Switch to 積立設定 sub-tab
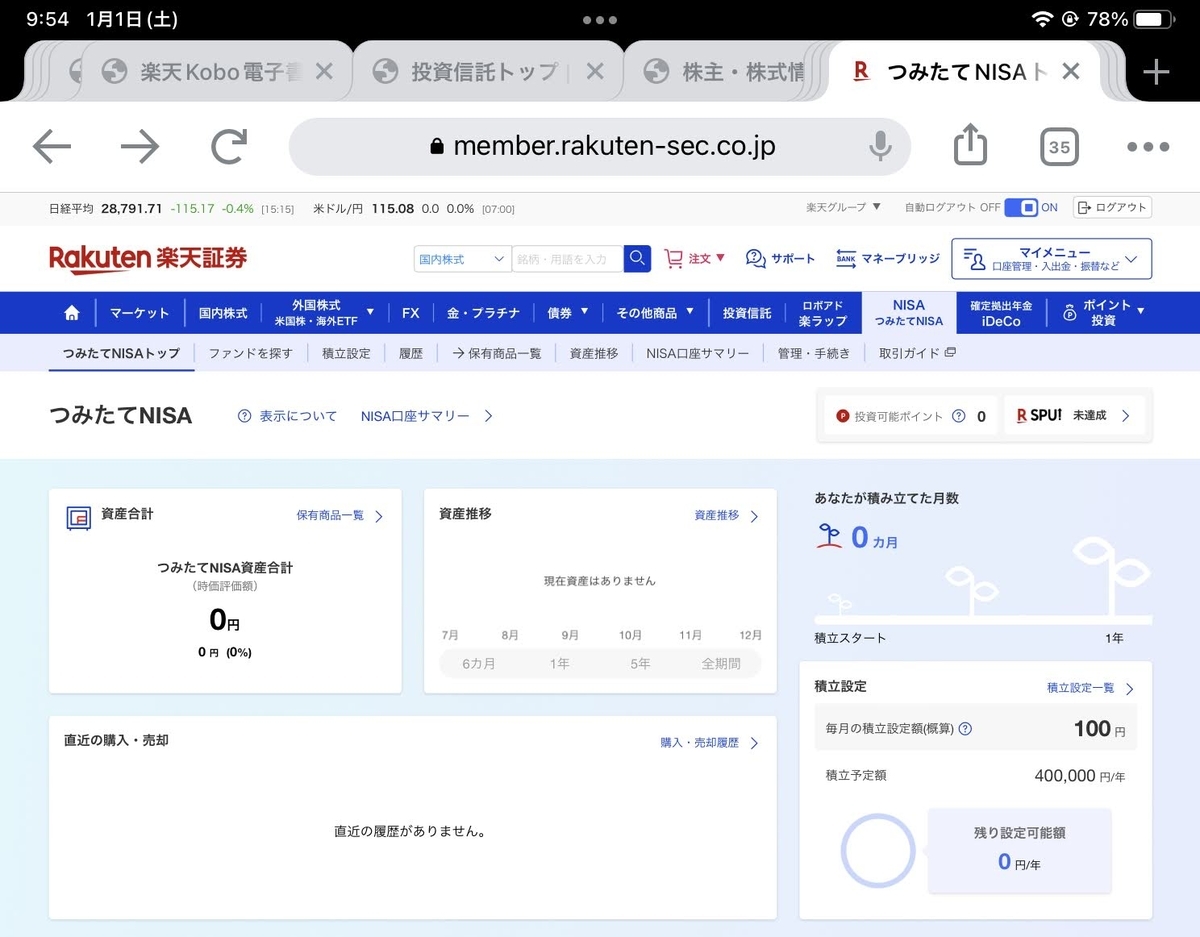The height and width of the screenshot is (937, 1200). point(346,353)
